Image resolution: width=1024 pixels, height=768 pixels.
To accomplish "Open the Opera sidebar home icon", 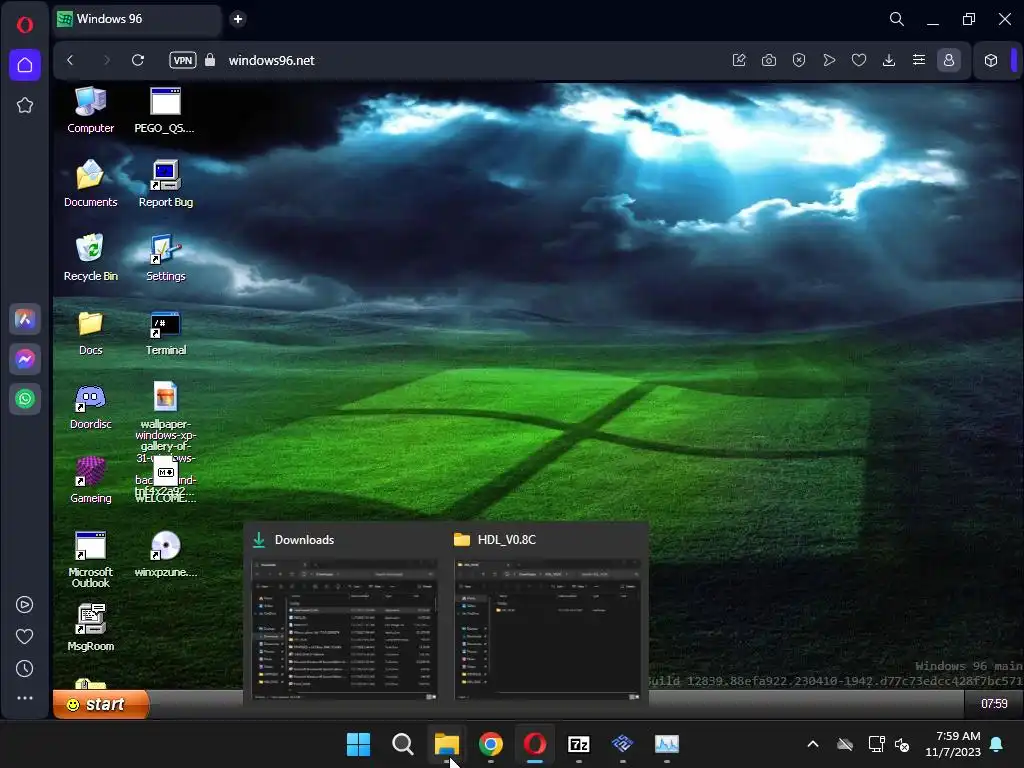I will tap(25, 65).
